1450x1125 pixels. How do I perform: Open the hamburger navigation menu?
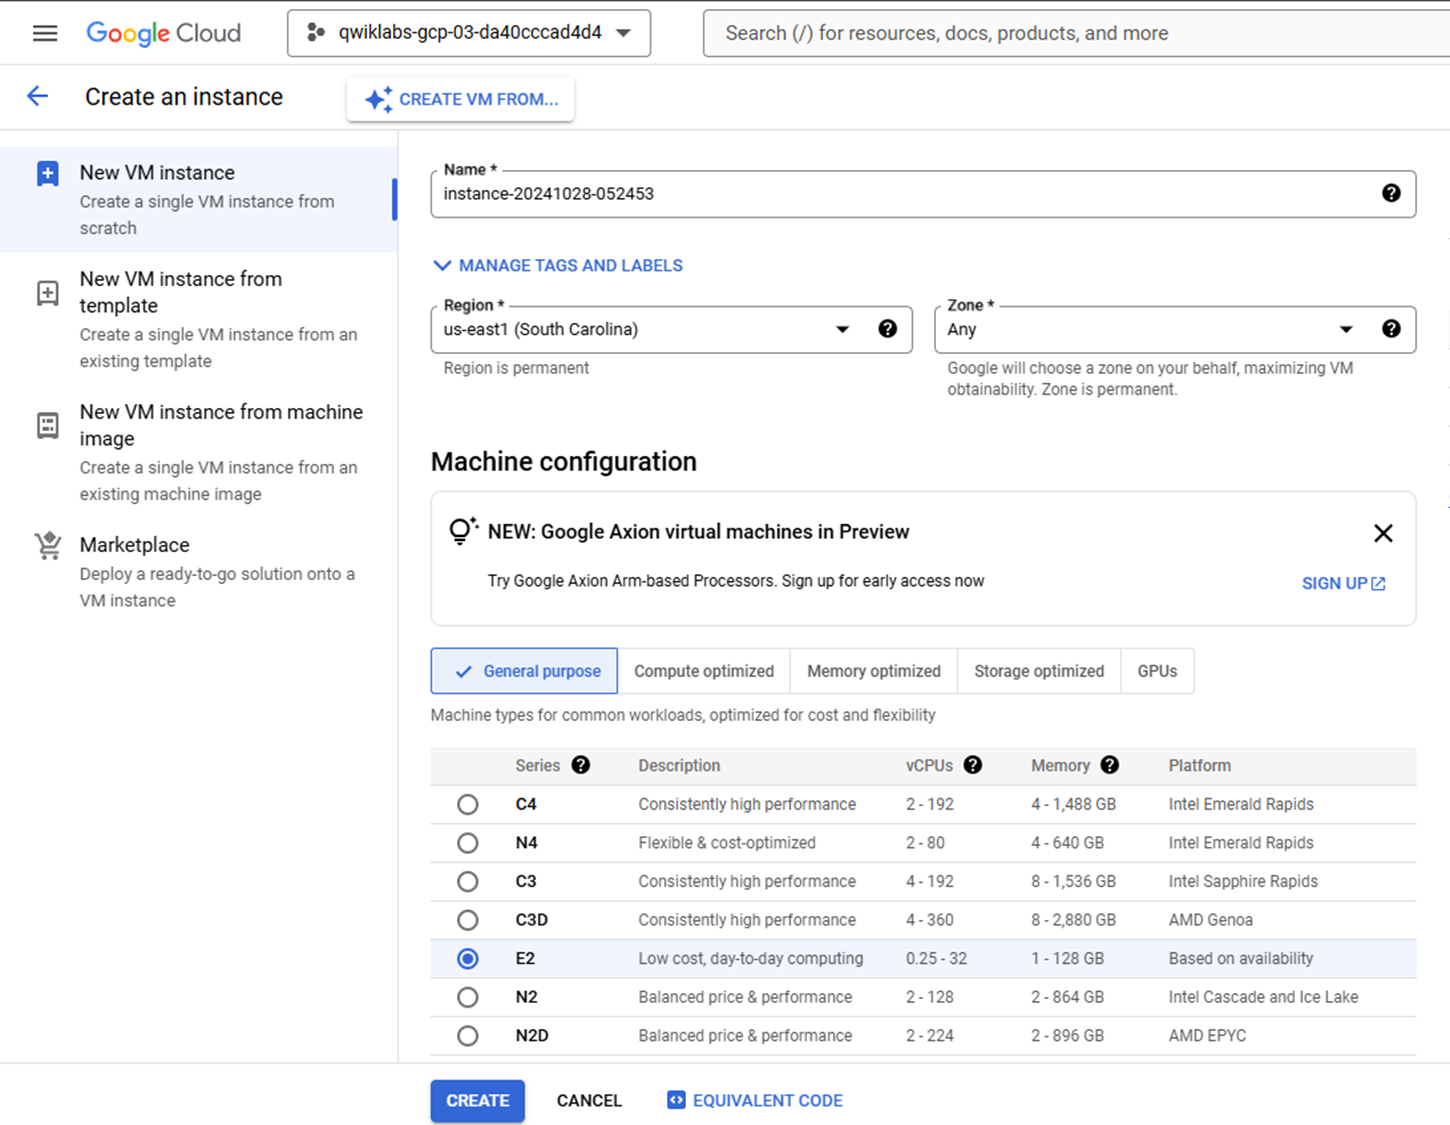45,33
